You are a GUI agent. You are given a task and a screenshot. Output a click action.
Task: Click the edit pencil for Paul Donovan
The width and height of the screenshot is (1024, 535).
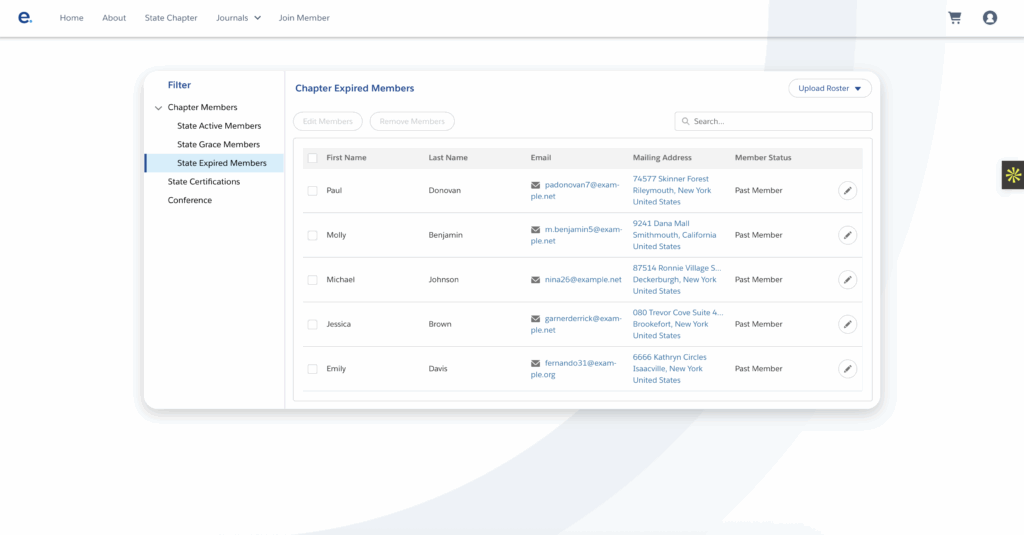847,190
